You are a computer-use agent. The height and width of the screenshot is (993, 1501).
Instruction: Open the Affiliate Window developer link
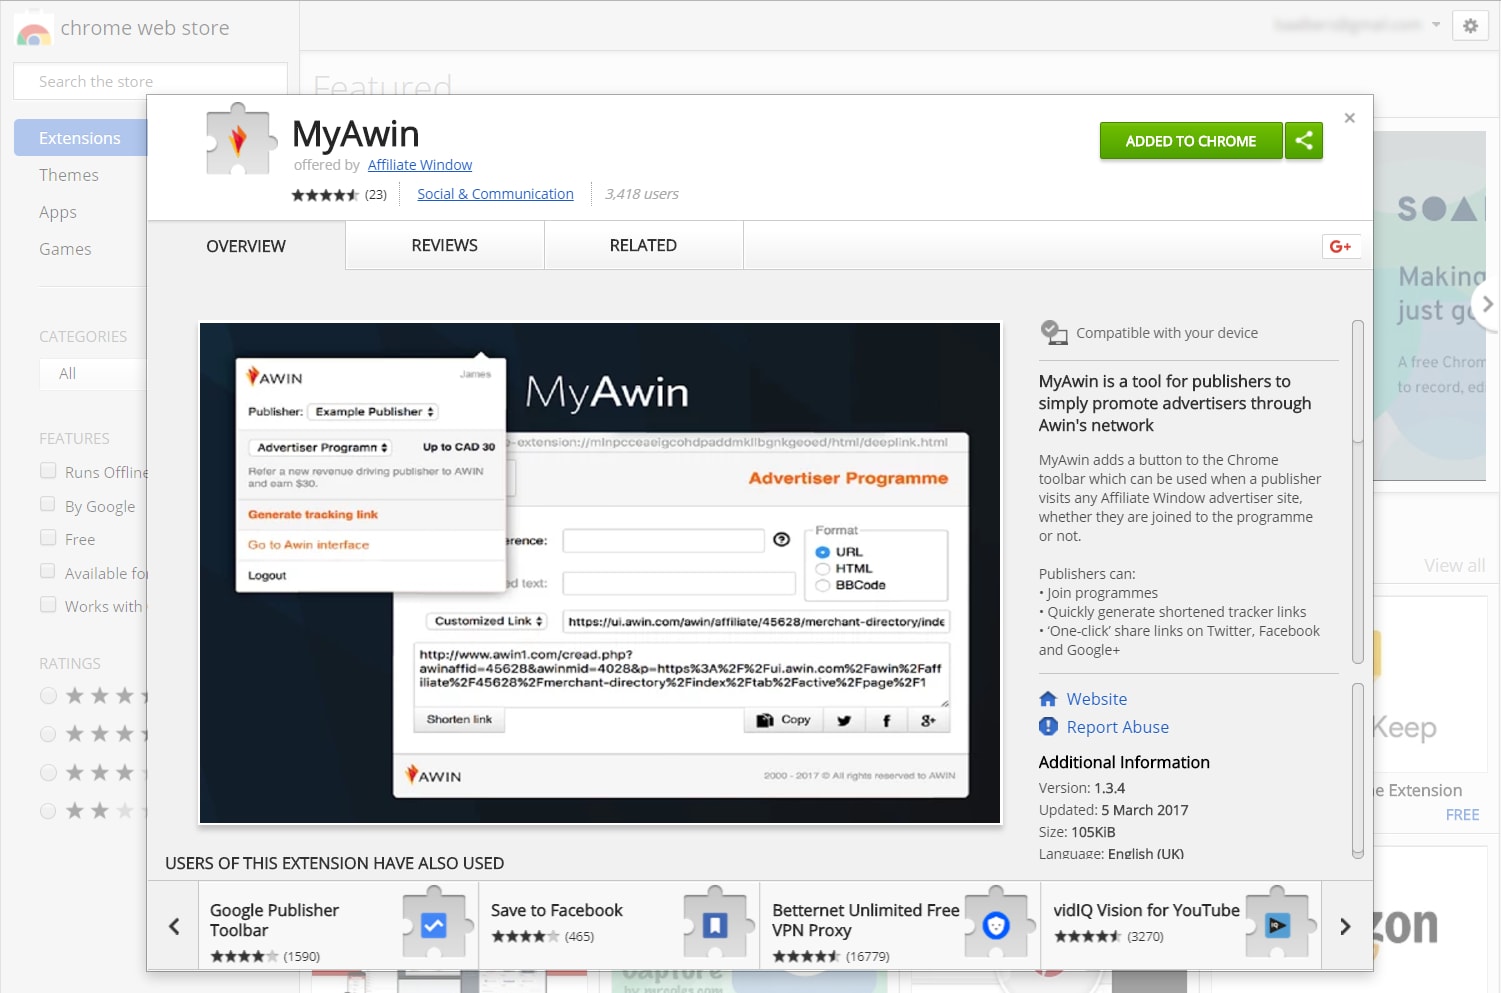tap(419, 165)
